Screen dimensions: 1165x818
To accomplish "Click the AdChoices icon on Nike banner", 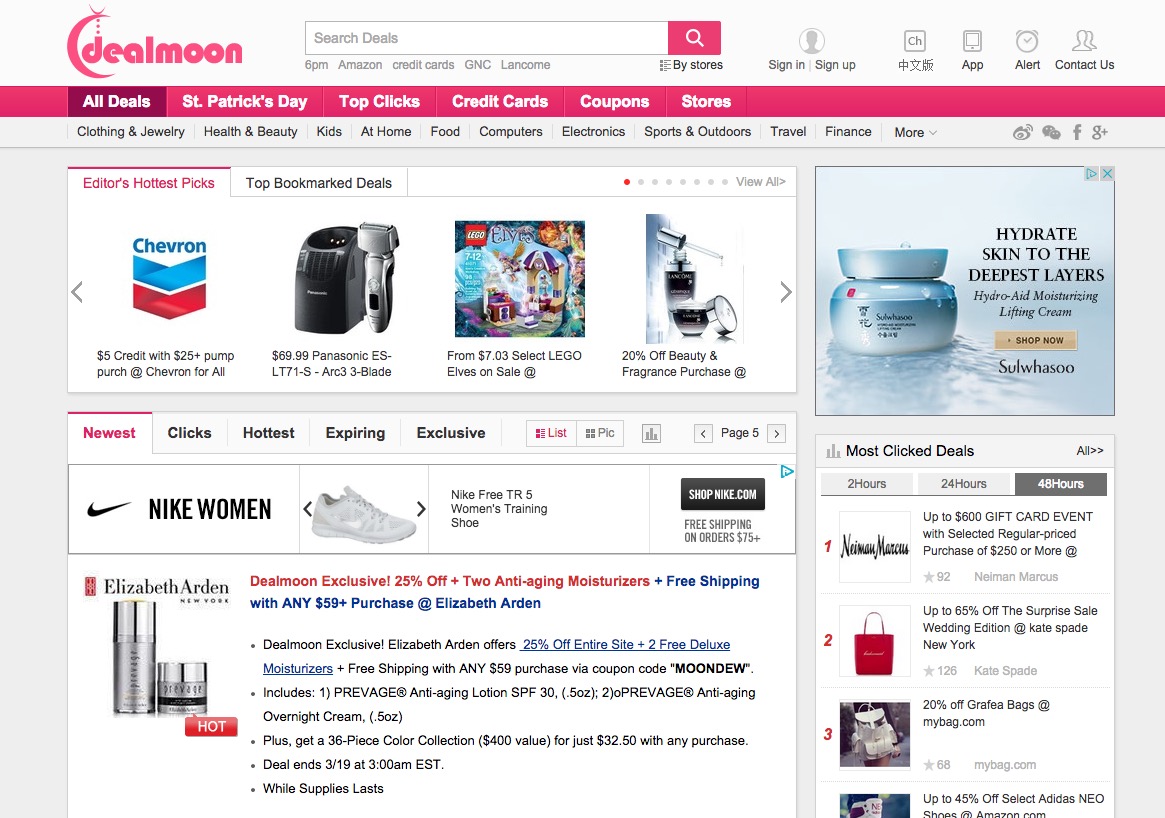I will coord(787,471).
